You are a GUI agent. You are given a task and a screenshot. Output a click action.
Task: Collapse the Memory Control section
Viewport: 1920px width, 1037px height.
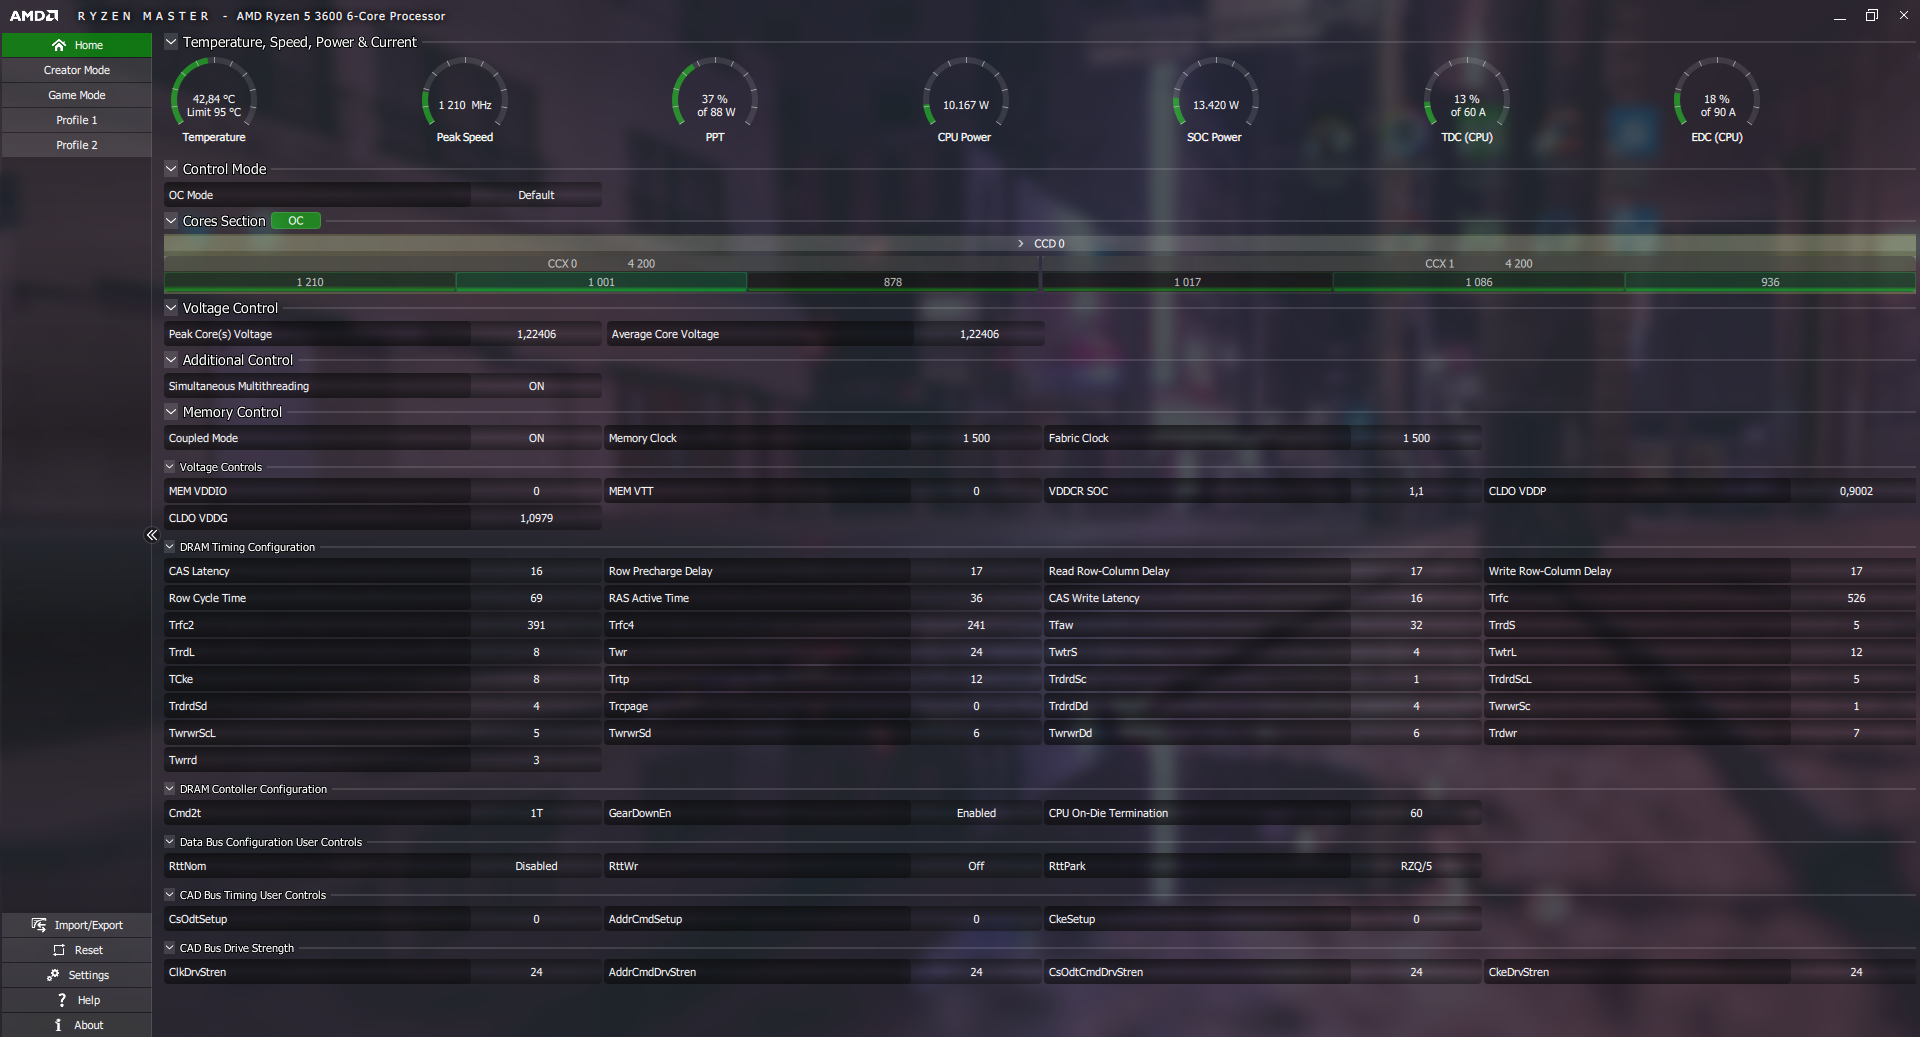[x=171, y=412]
